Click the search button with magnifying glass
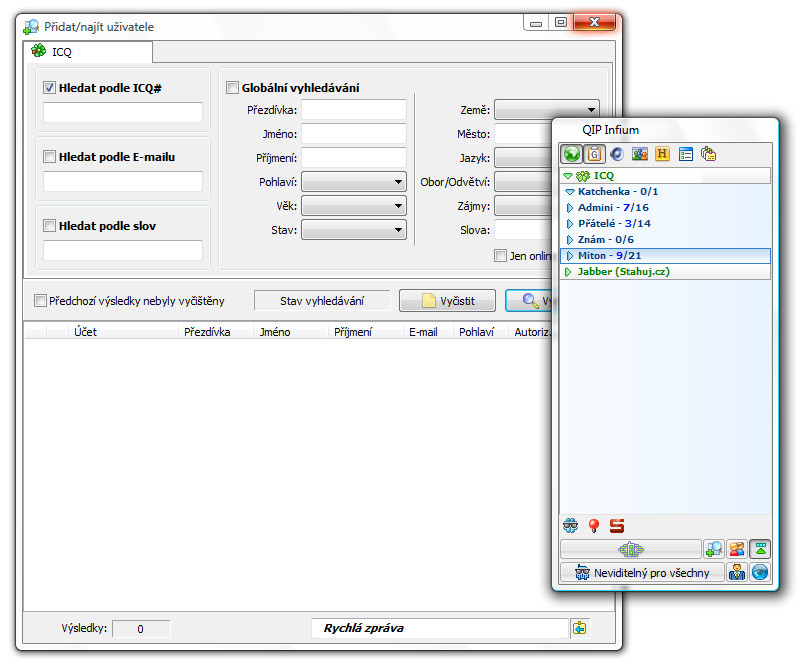 tap(529, 300)
